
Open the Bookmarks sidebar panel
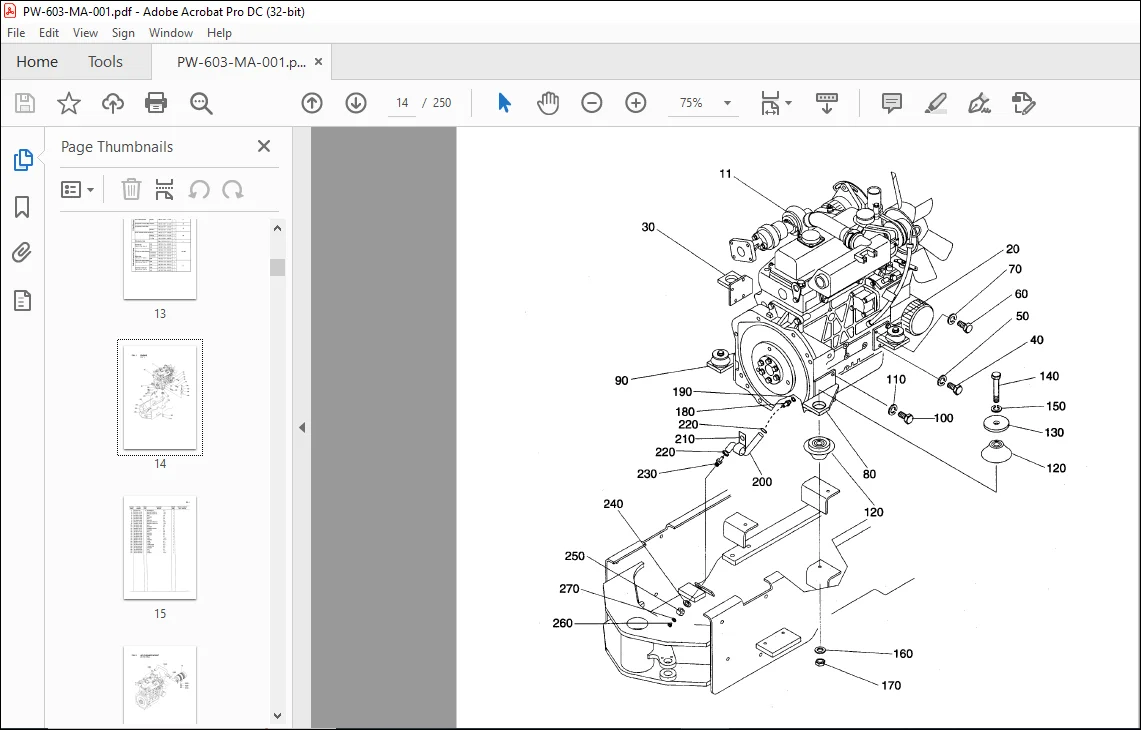point(23,207)
